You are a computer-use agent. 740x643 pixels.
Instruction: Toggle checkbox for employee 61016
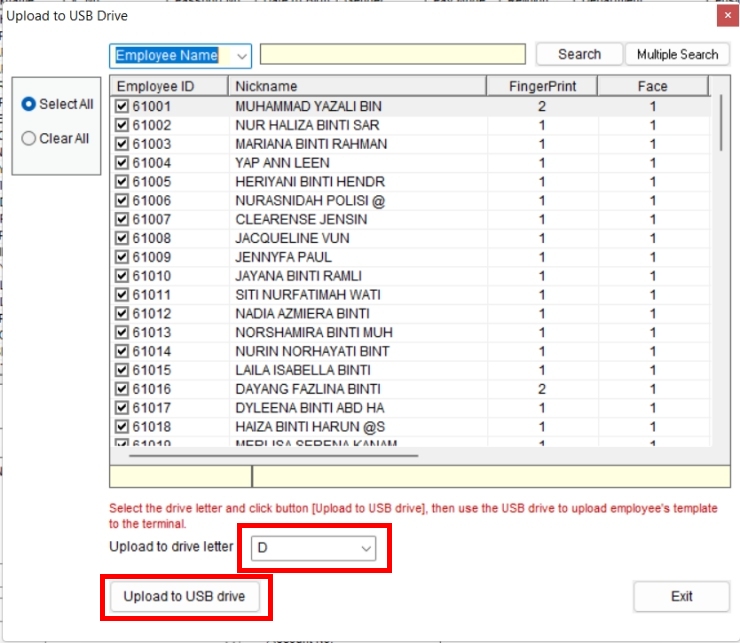[122, 389]
